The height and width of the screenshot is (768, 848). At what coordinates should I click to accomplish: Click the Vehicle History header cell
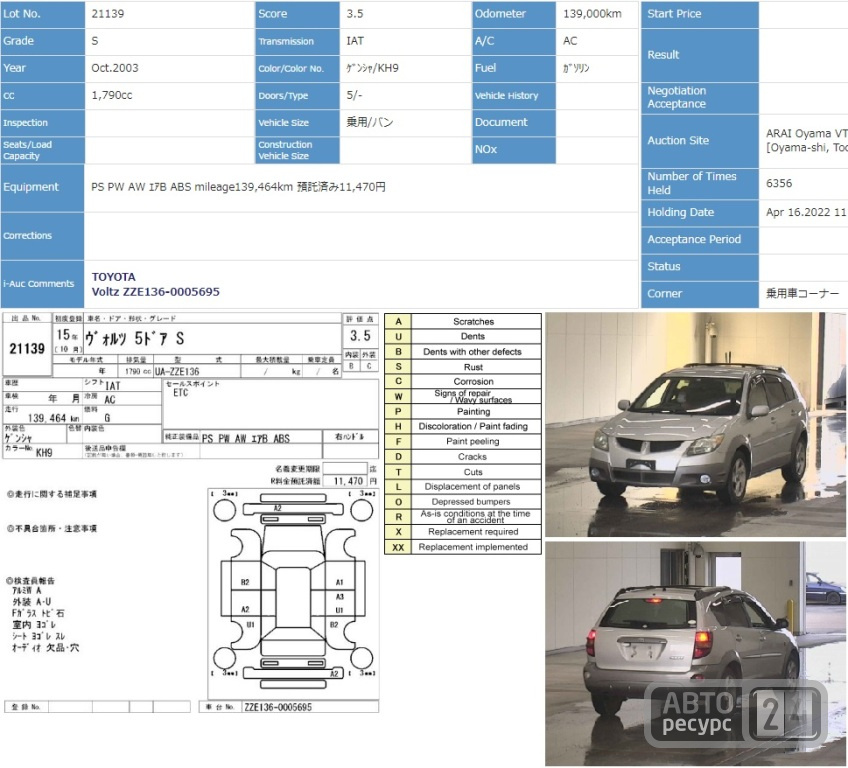514,96
